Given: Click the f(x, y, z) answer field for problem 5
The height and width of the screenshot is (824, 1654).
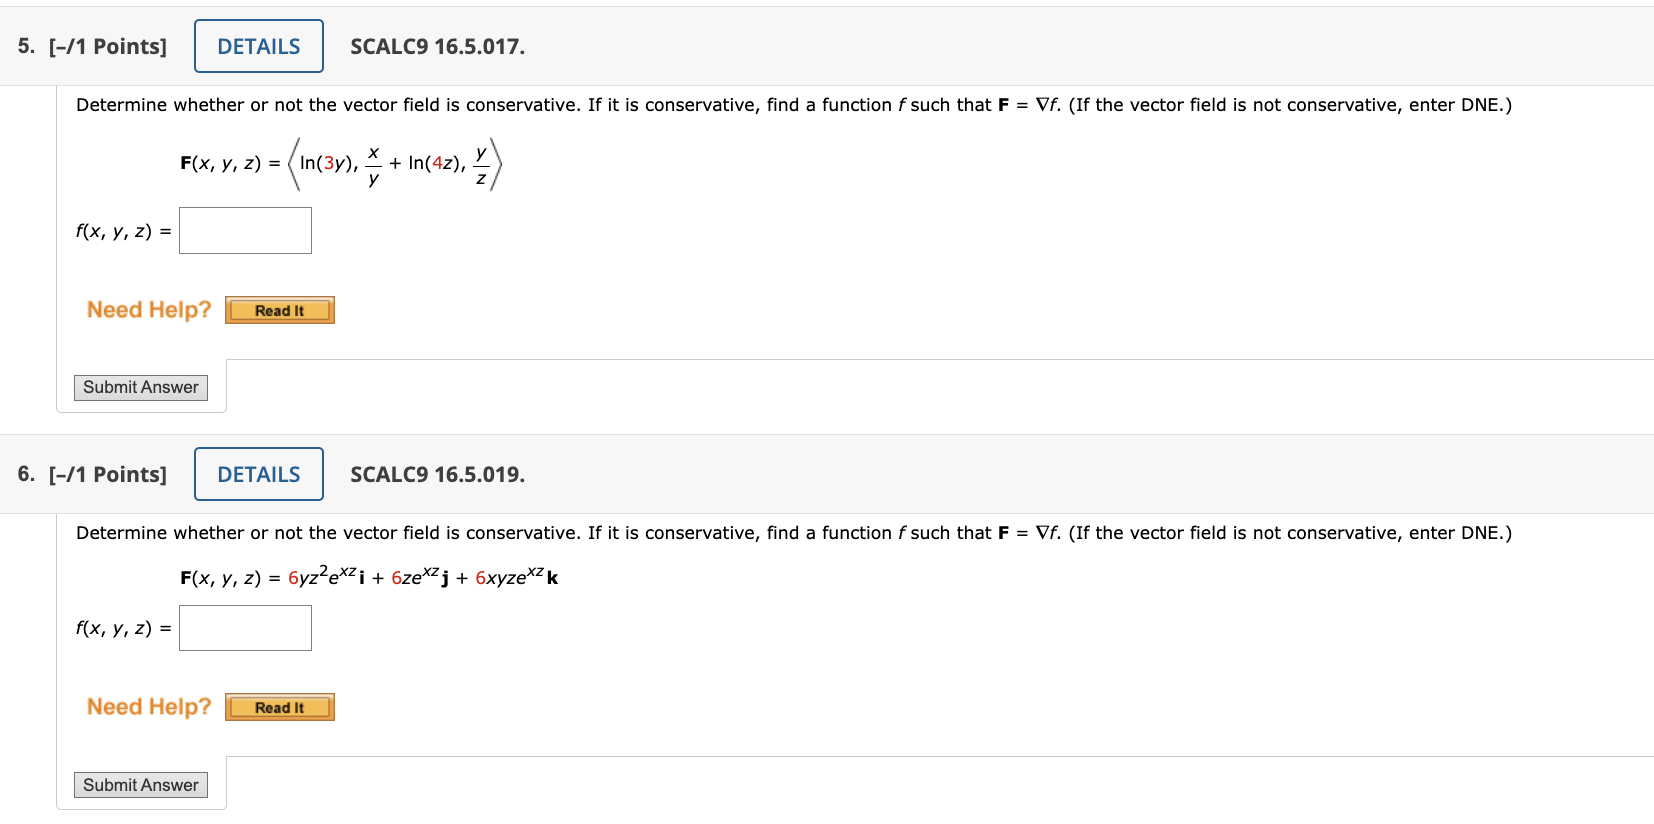Looking at the screenshot, I should [245, 230].
